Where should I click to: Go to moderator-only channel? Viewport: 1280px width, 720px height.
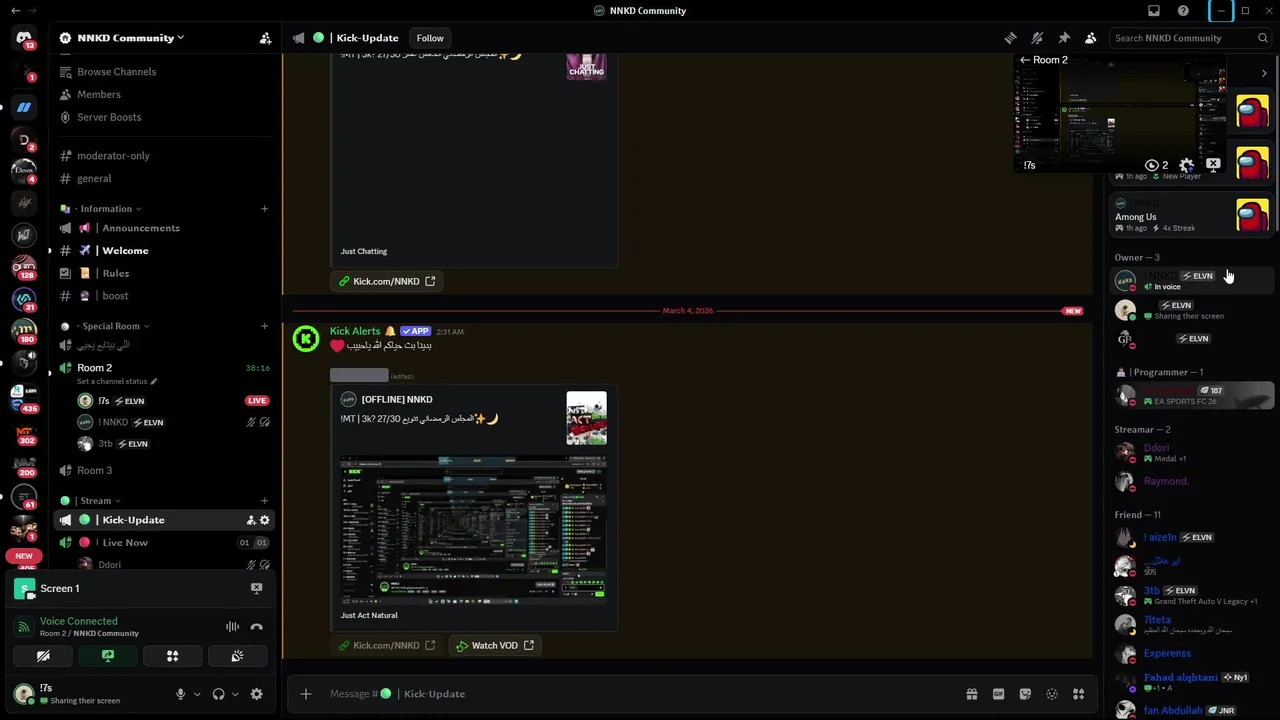(x=164, y=156)
